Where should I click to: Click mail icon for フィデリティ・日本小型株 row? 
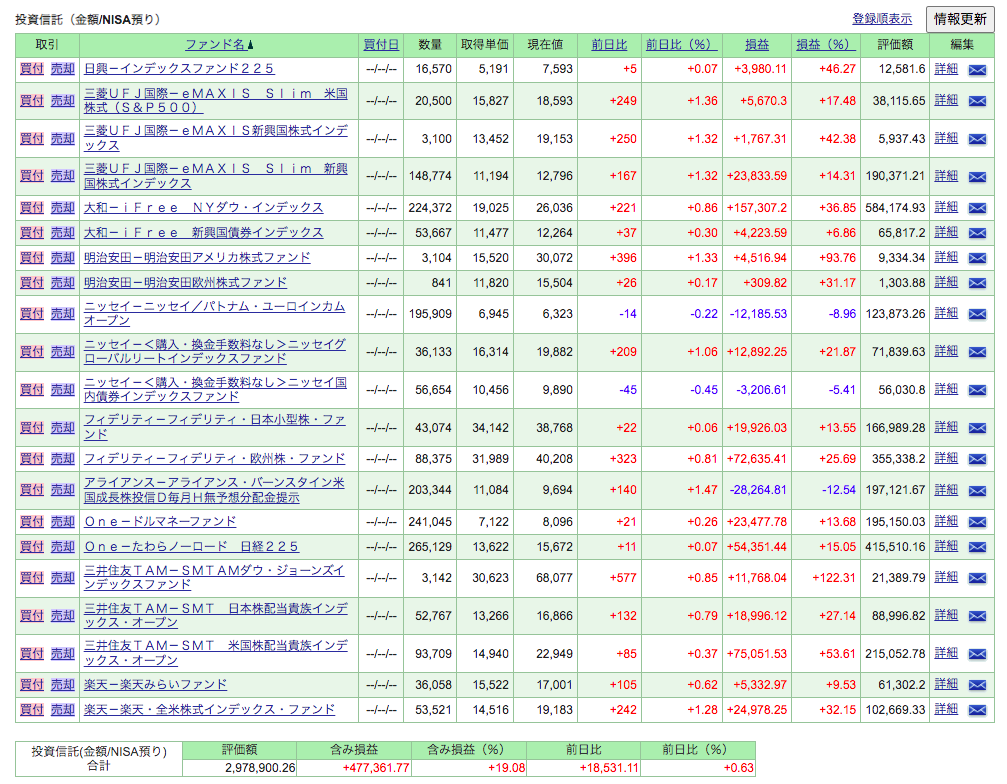[977, 428]
